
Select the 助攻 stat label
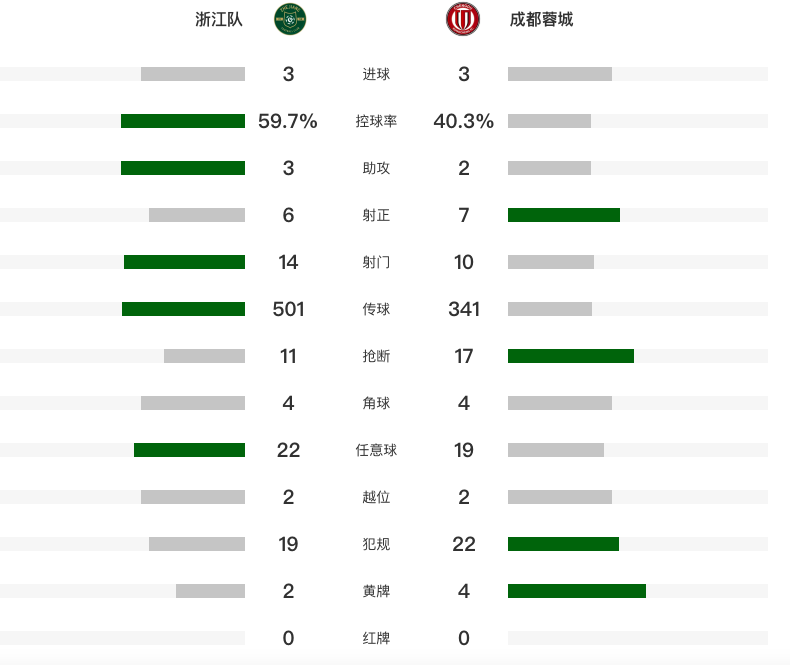[376, 168]
